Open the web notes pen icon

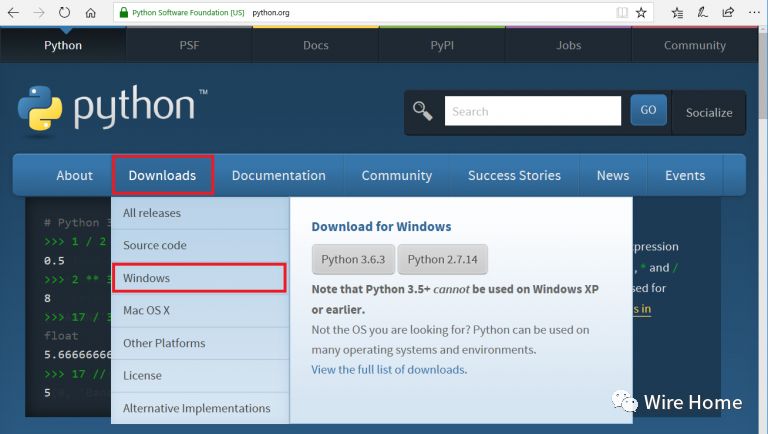(703, 13)
